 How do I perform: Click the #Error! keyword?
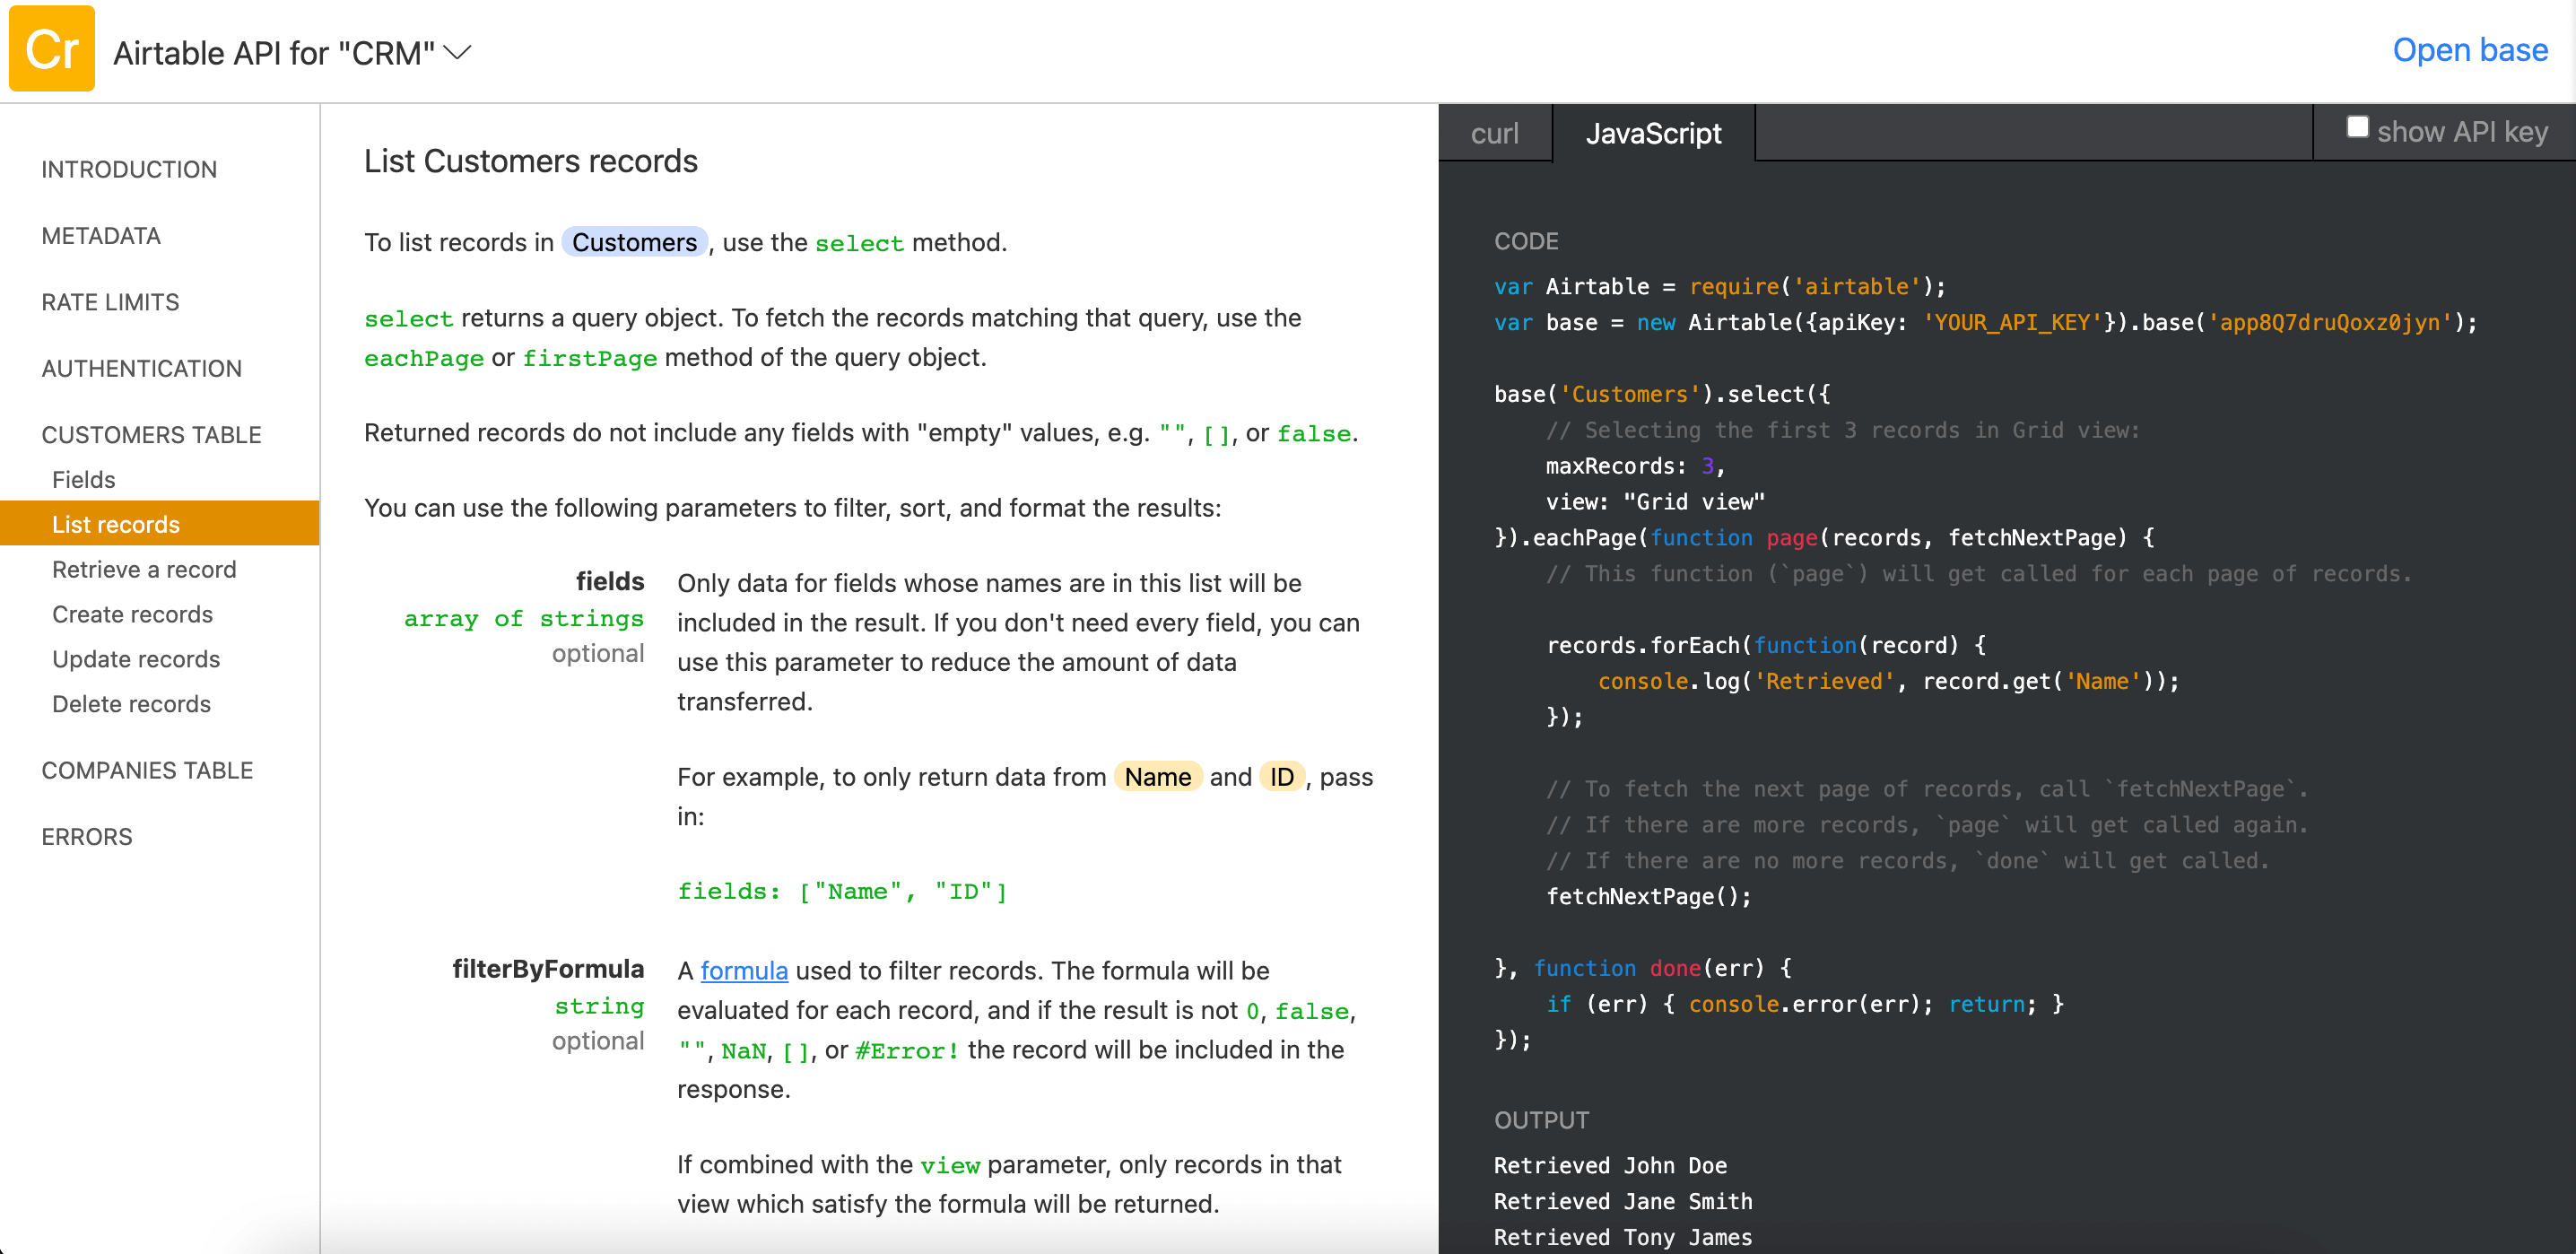[907, 1051]
